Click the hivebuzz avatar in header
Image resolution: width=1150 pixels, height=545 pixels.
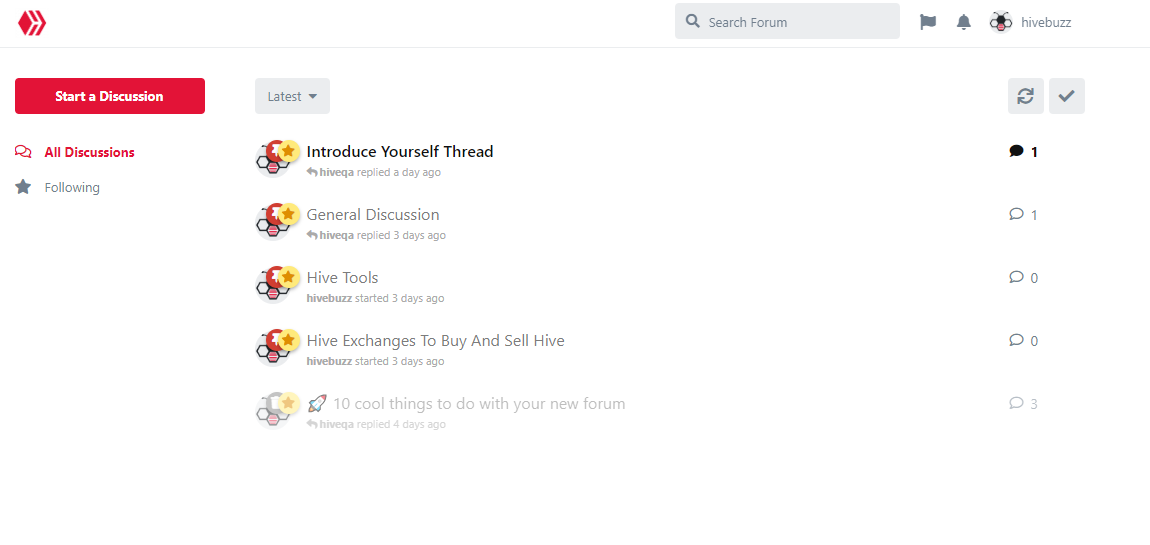point(1000,23)
